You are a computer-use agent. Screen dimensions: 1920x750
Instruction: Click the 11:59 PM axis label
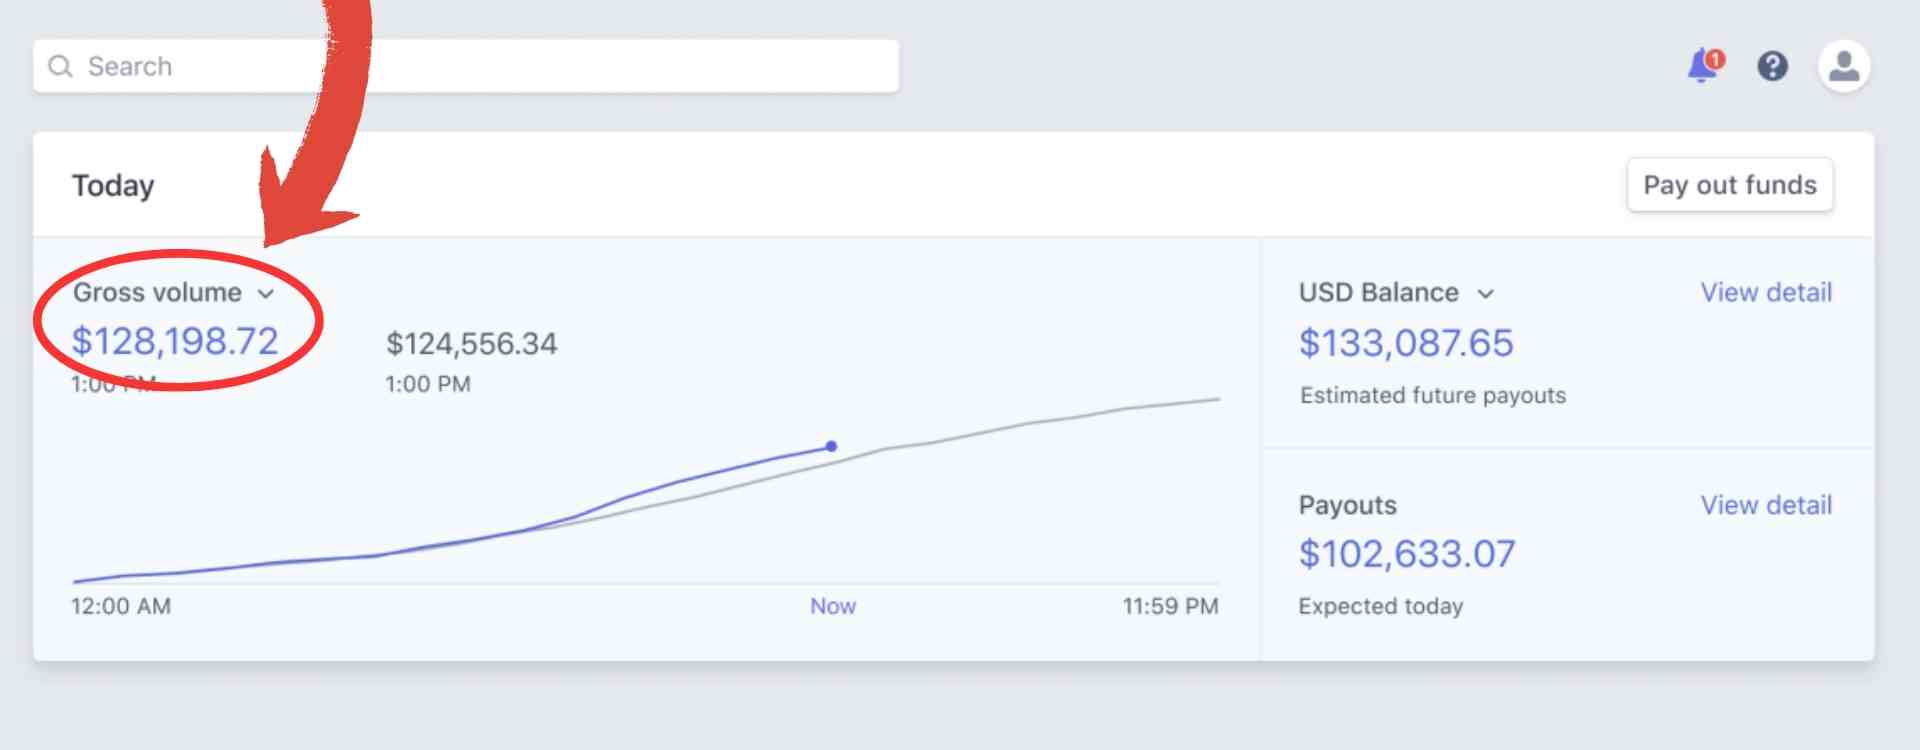(x=1170, y=606)
